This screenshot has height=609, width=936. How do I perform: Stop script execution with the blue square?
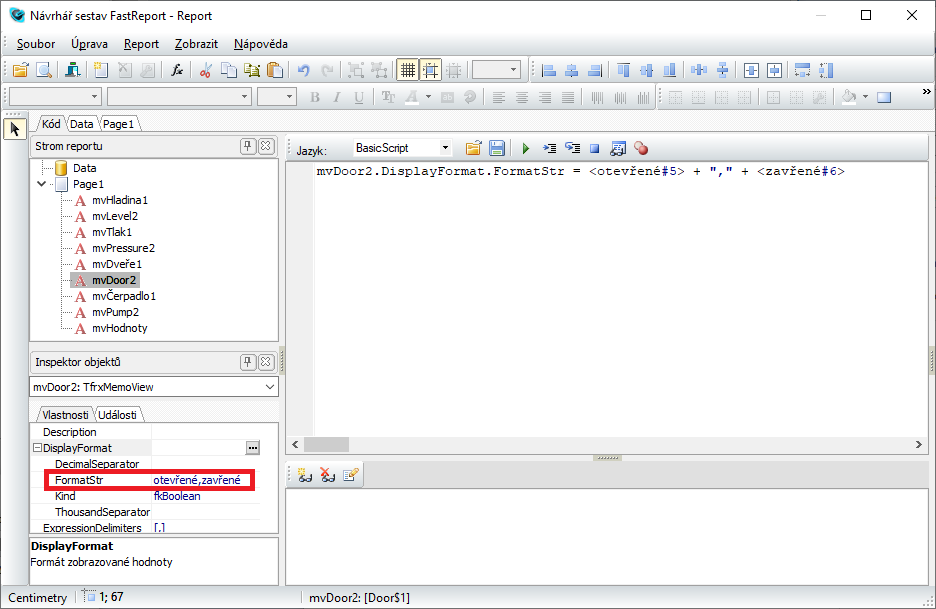tap(594, 148)
